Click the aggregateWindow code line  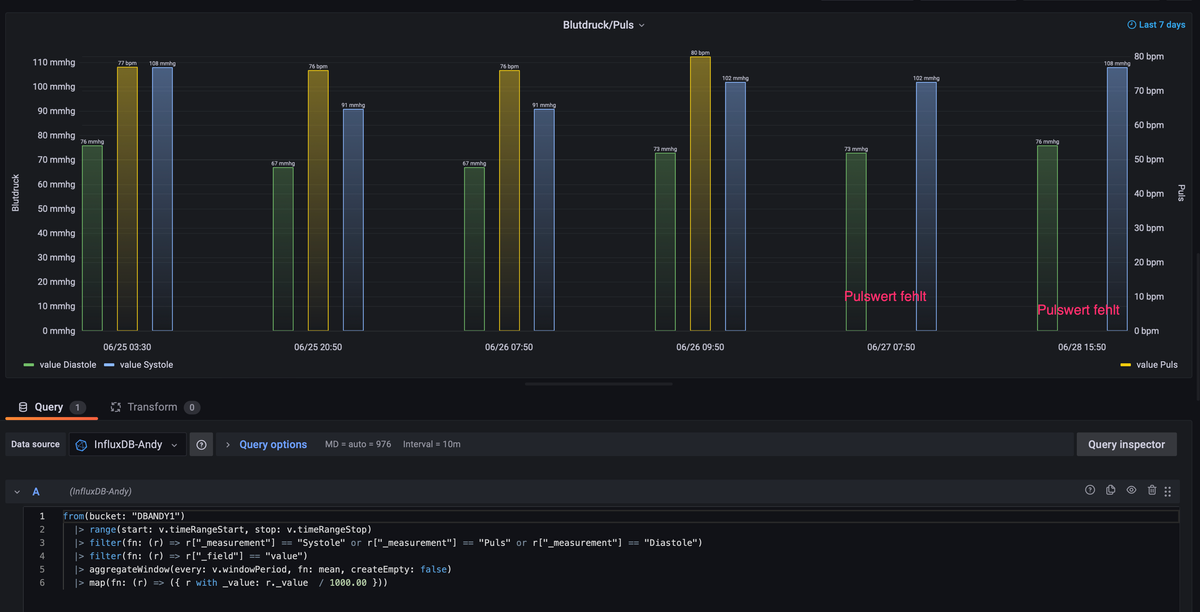(263, 569)
